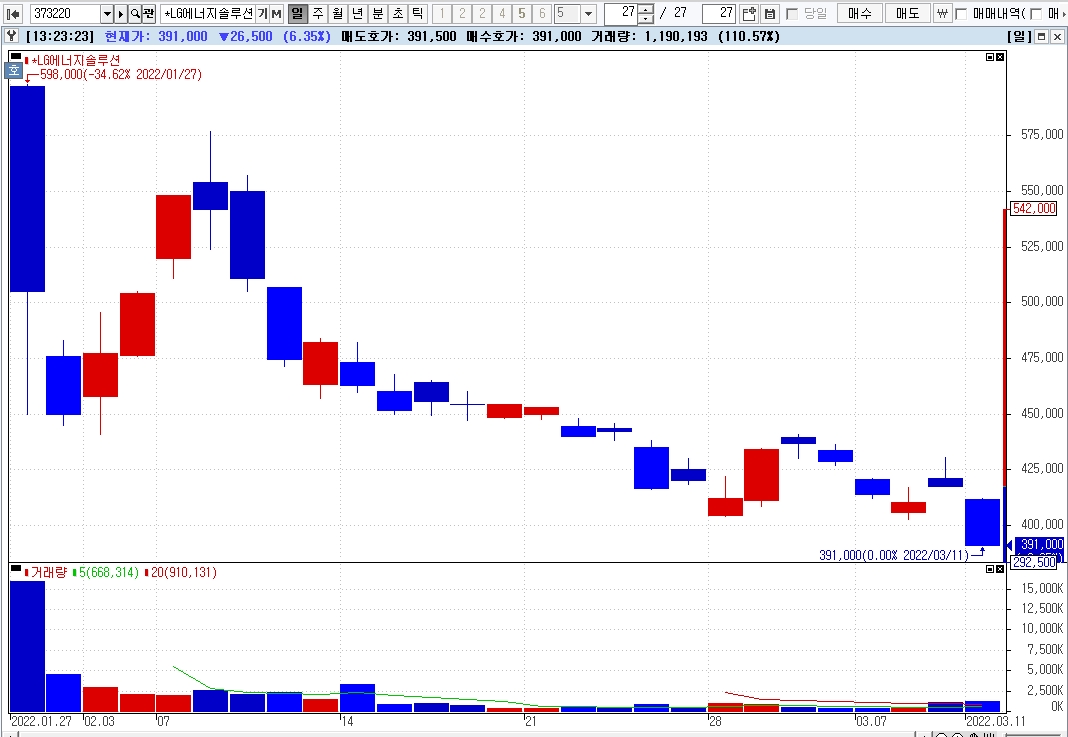1068x737 pixels.
Task: Select the 일 daily chart period
Action: (x=297, y=13)
